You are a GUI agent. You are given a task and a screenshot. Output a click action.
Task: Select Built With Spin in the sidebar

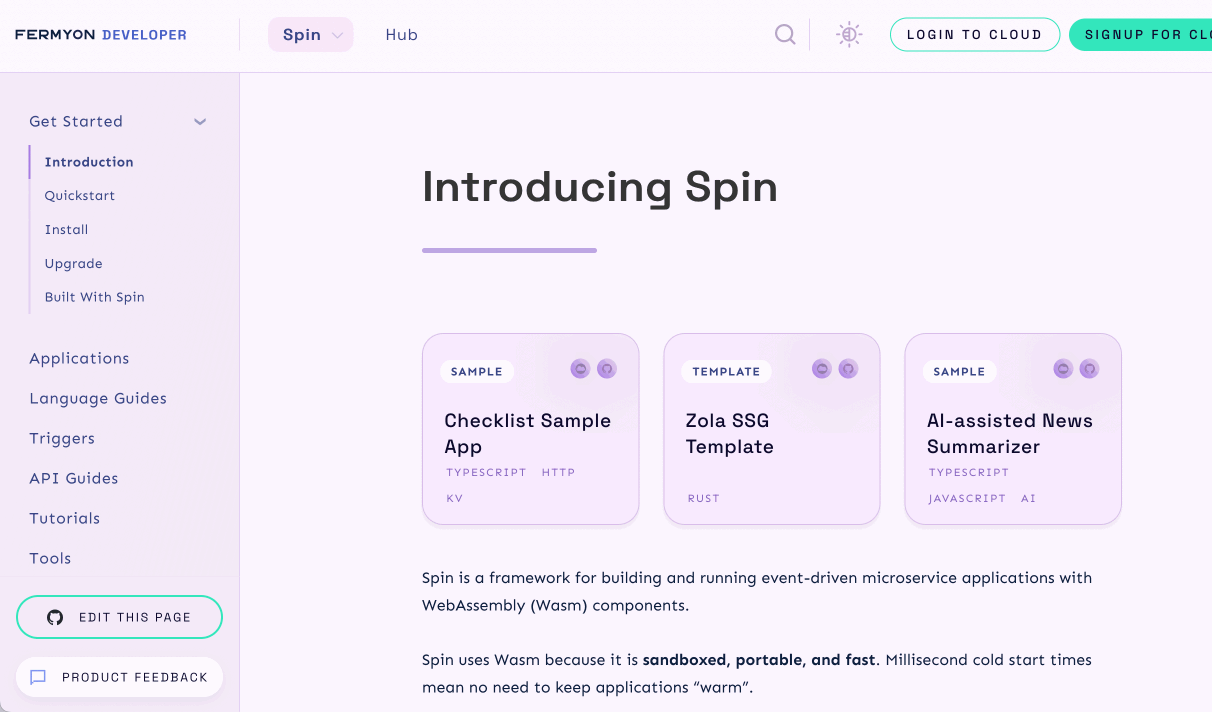(94, 296)
